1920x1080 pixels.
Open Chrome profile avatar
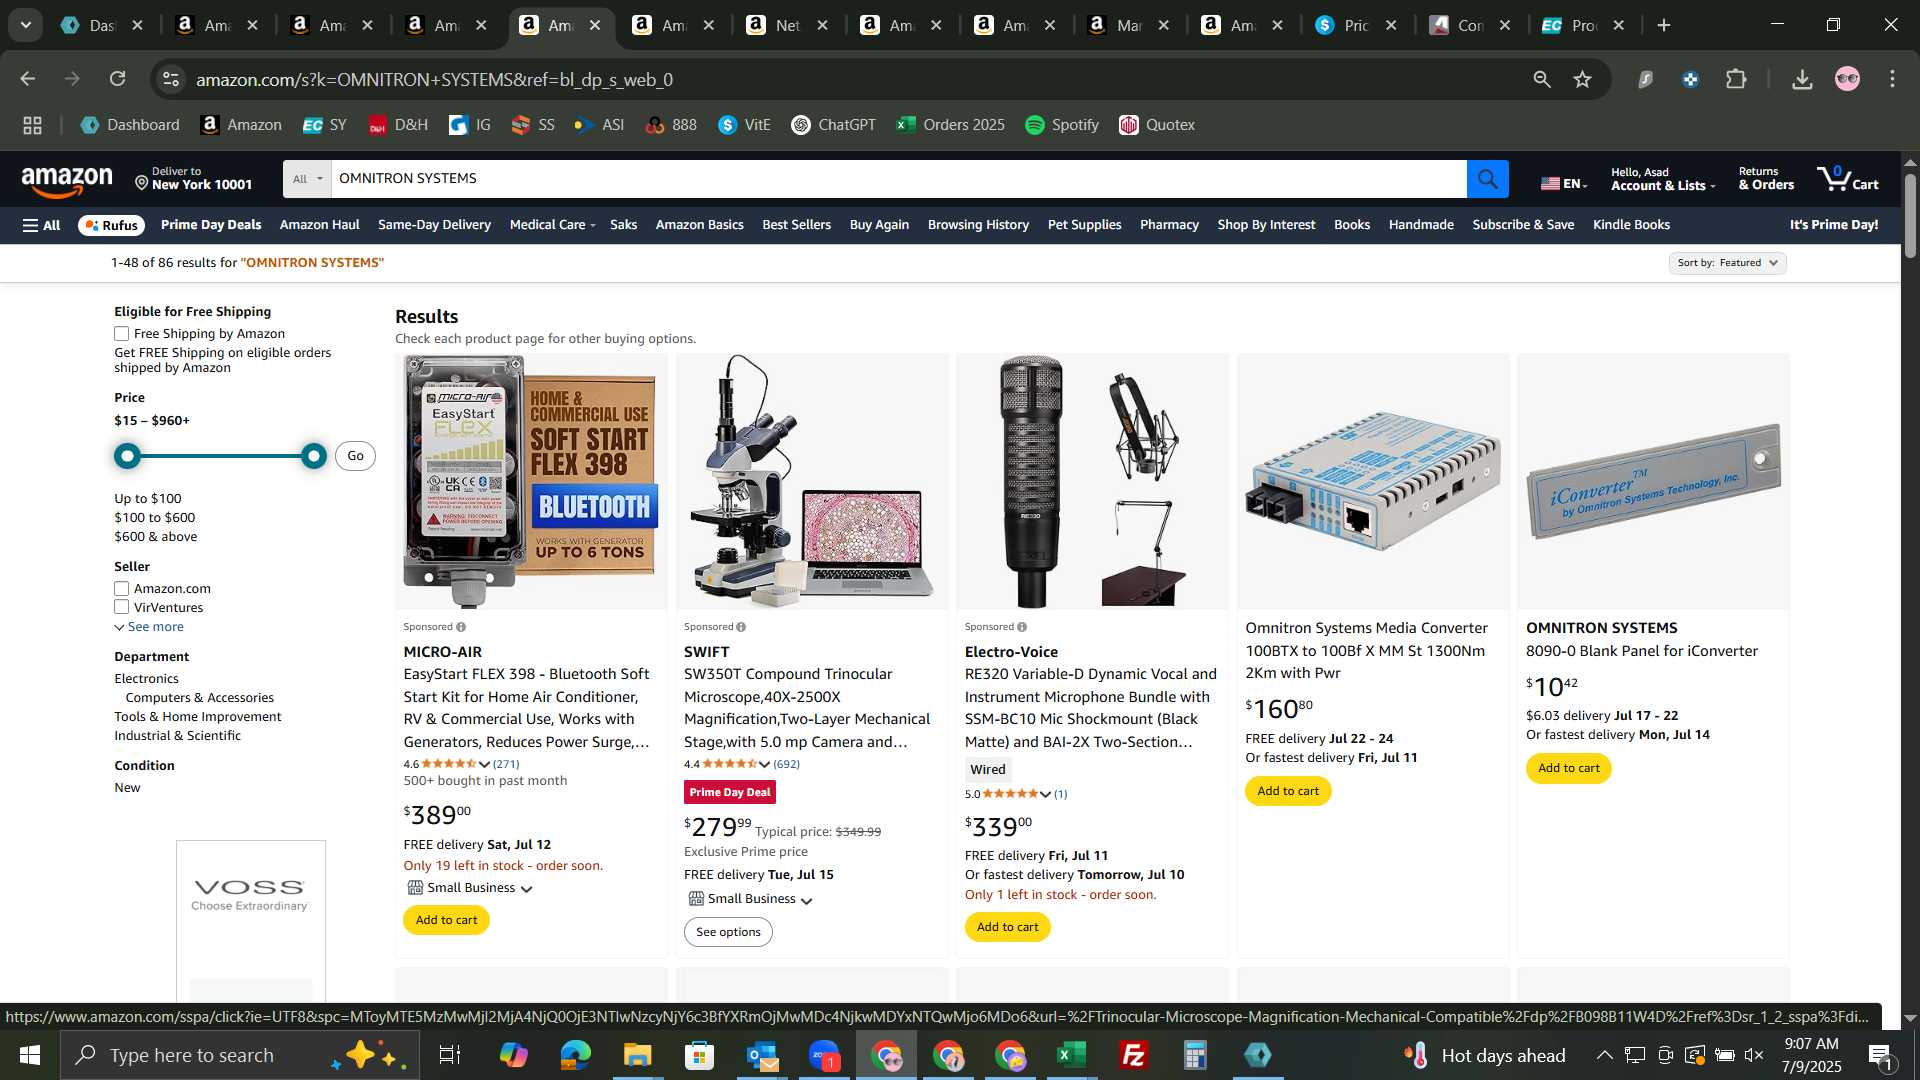coord(1847,79)
